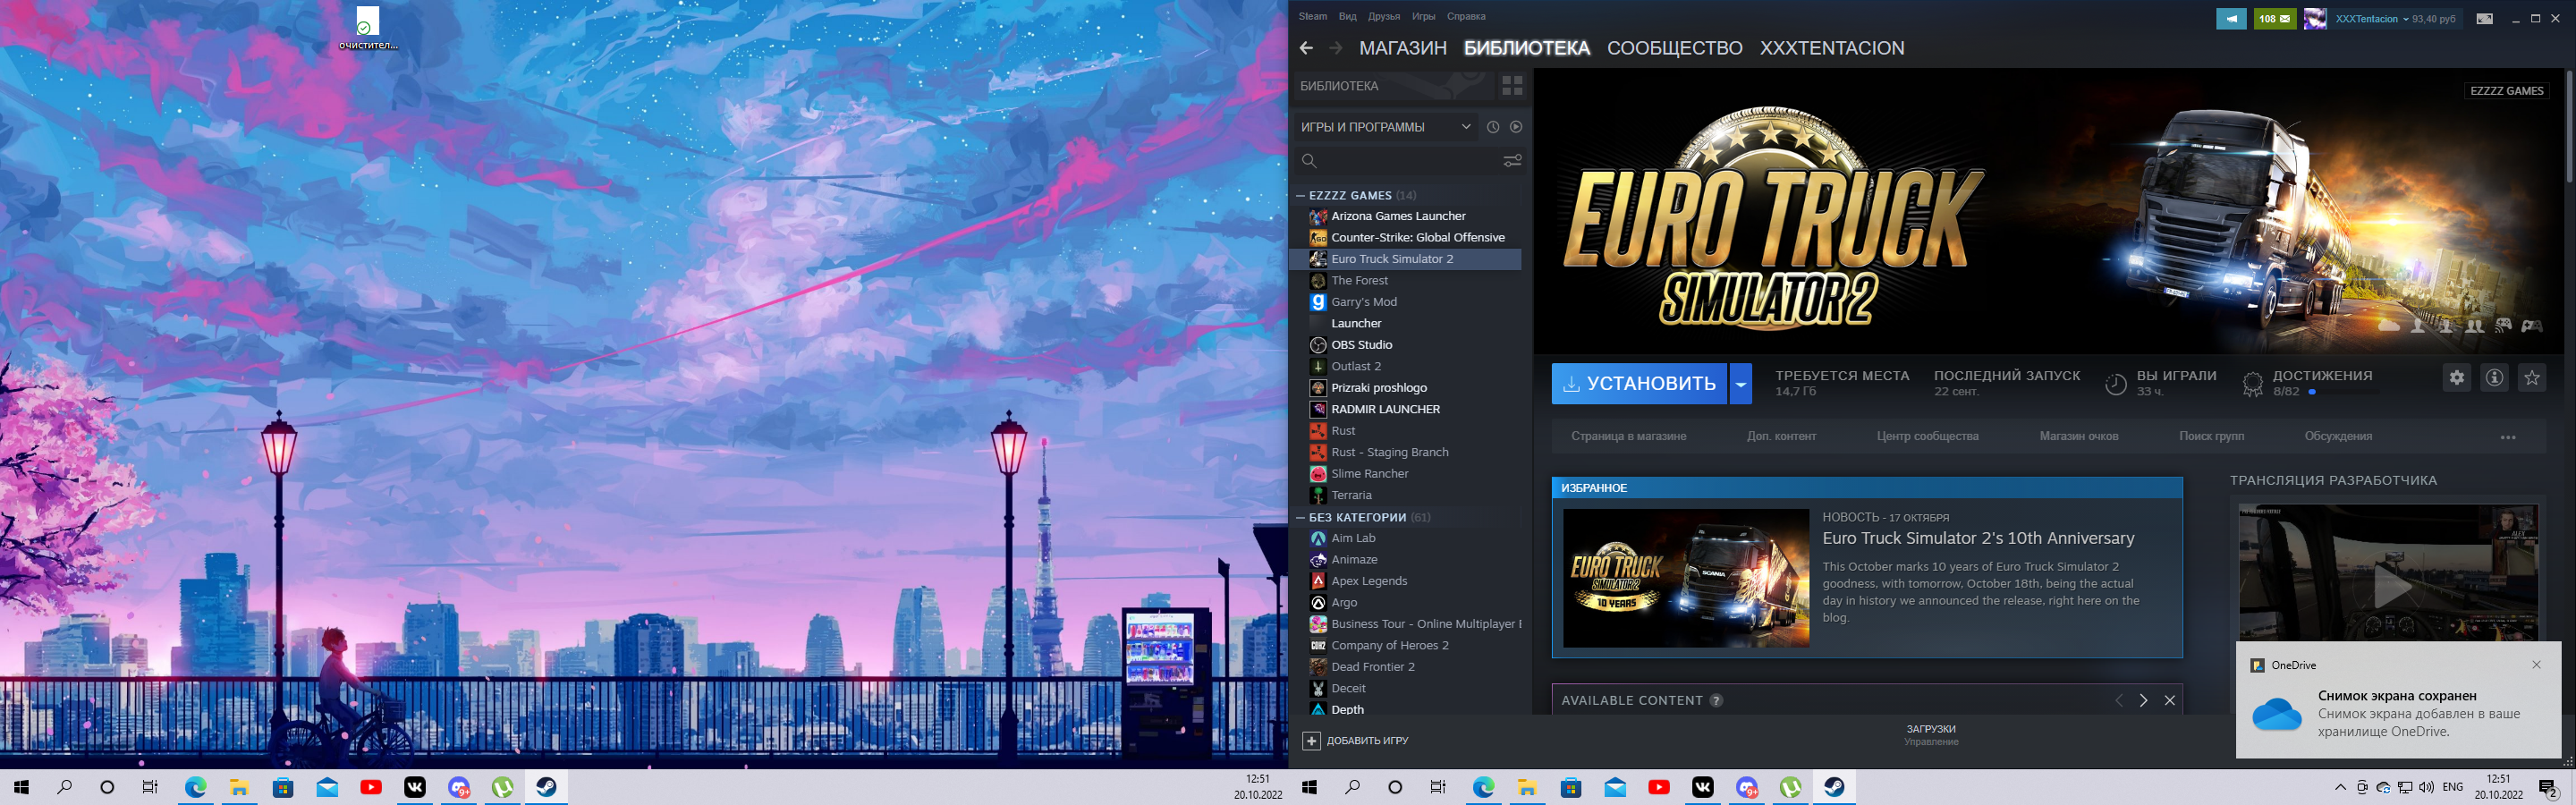The height and width of the screenshot is (805, 2576).
Task: Select Terraria in library list
Action: [x=1405, y=495]
